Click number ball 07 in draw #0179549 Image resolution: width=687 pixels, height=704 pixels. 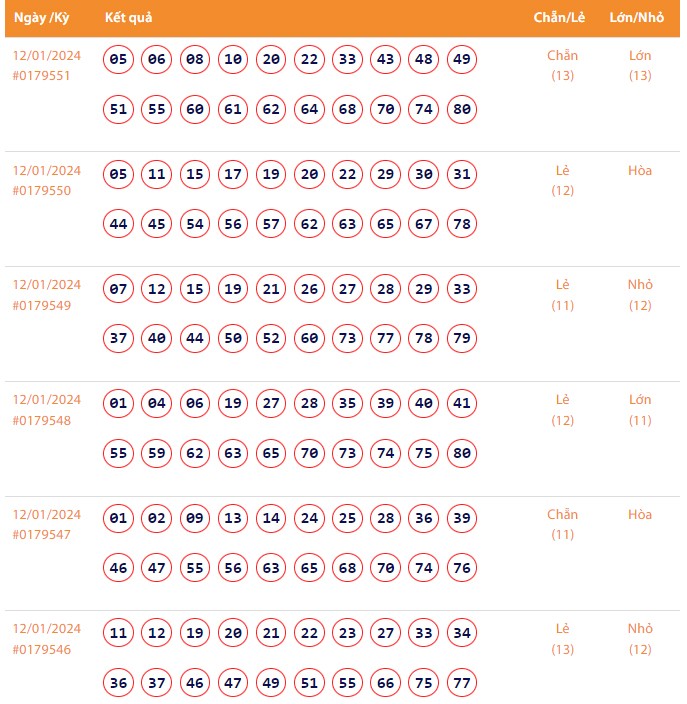pos(119,290)
